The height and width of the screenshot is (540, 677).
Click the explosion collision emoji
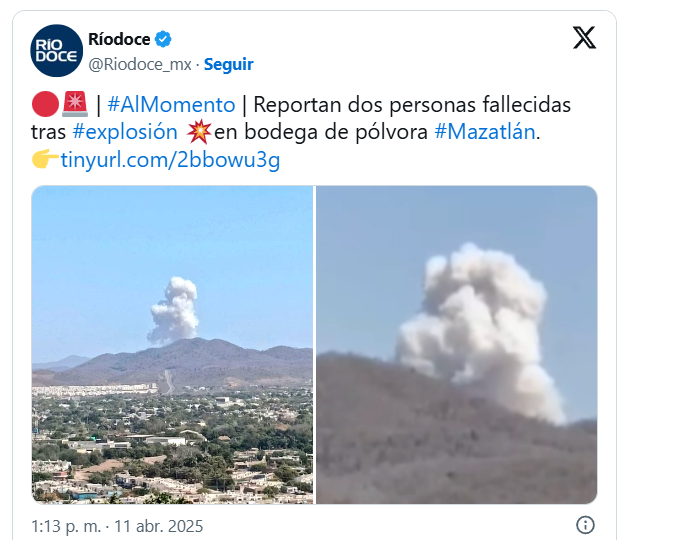(199, 132)
